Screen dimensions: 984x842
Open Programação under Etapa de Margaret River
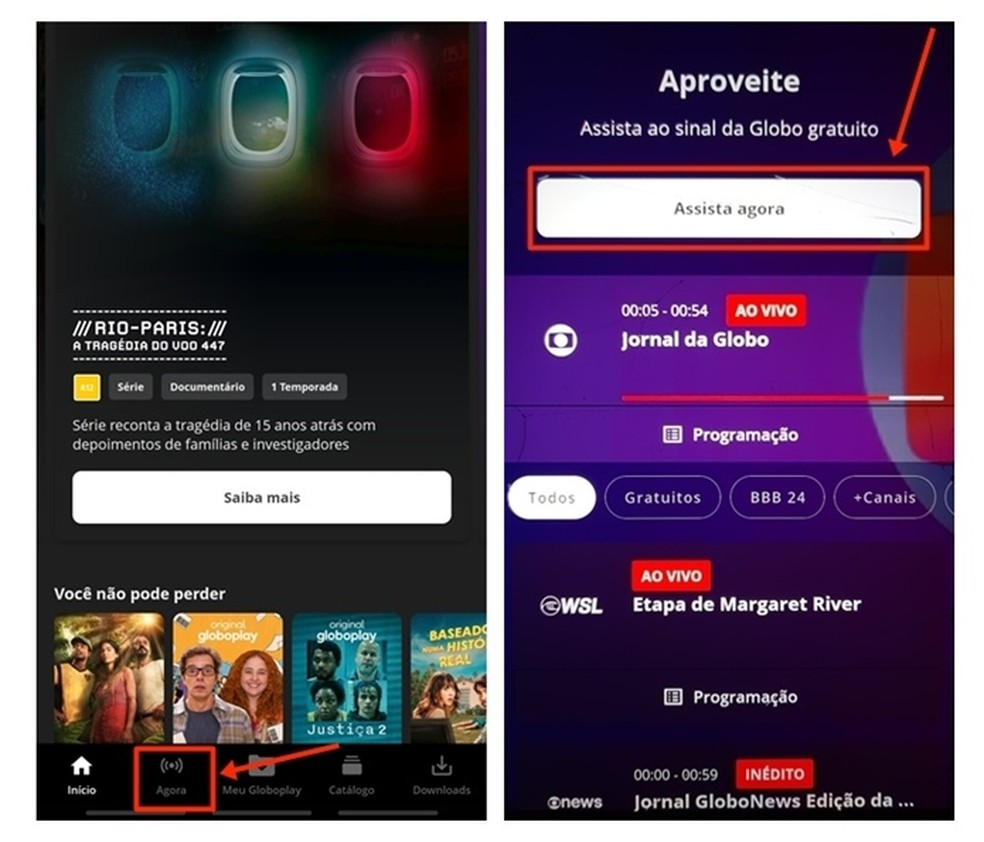pyautogui.click(x=730, y=697)
